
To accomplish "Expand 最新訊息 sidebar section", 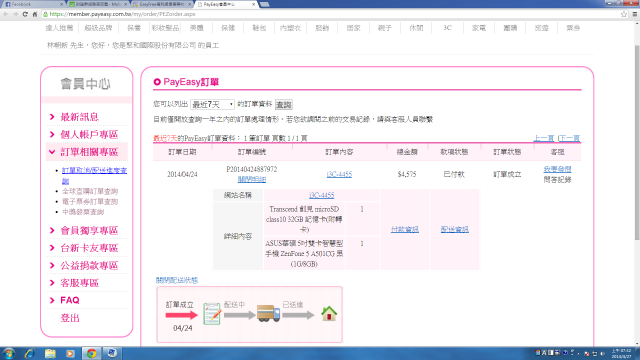I will coord(79,117).
